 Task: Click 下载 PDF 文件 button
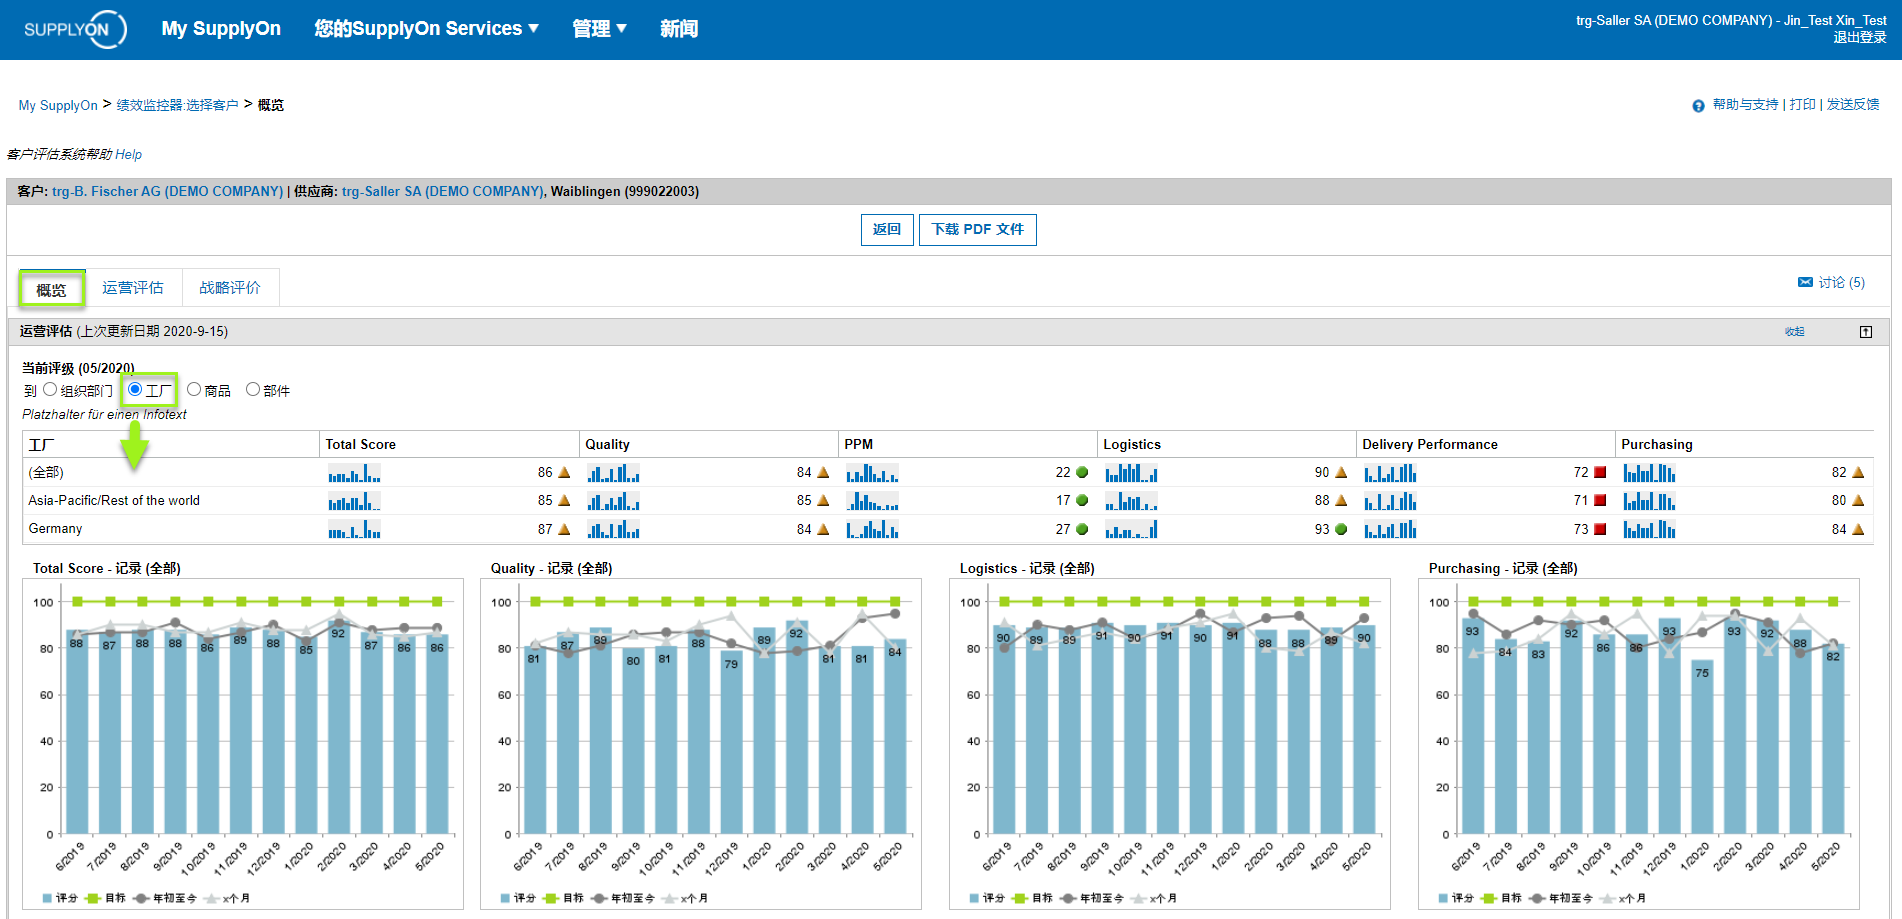978,230
